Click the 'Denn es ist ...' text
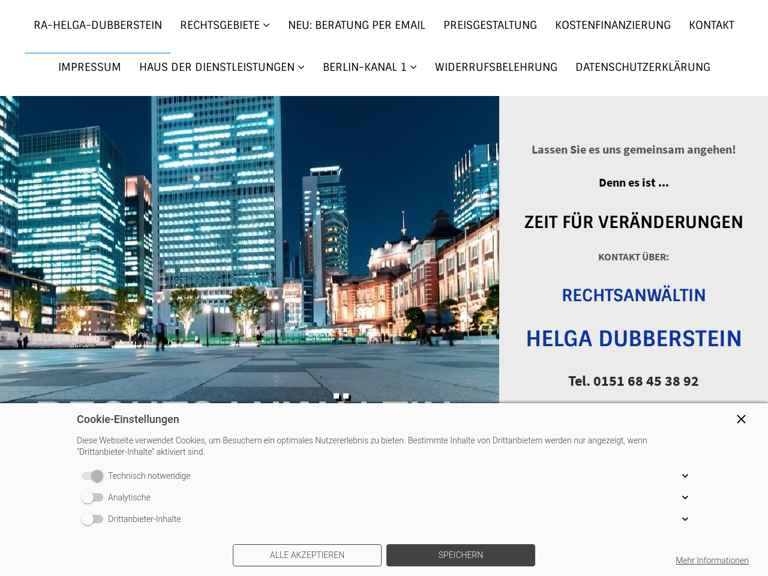This screenshot has height=576, width=768. [x=633, y=183]
